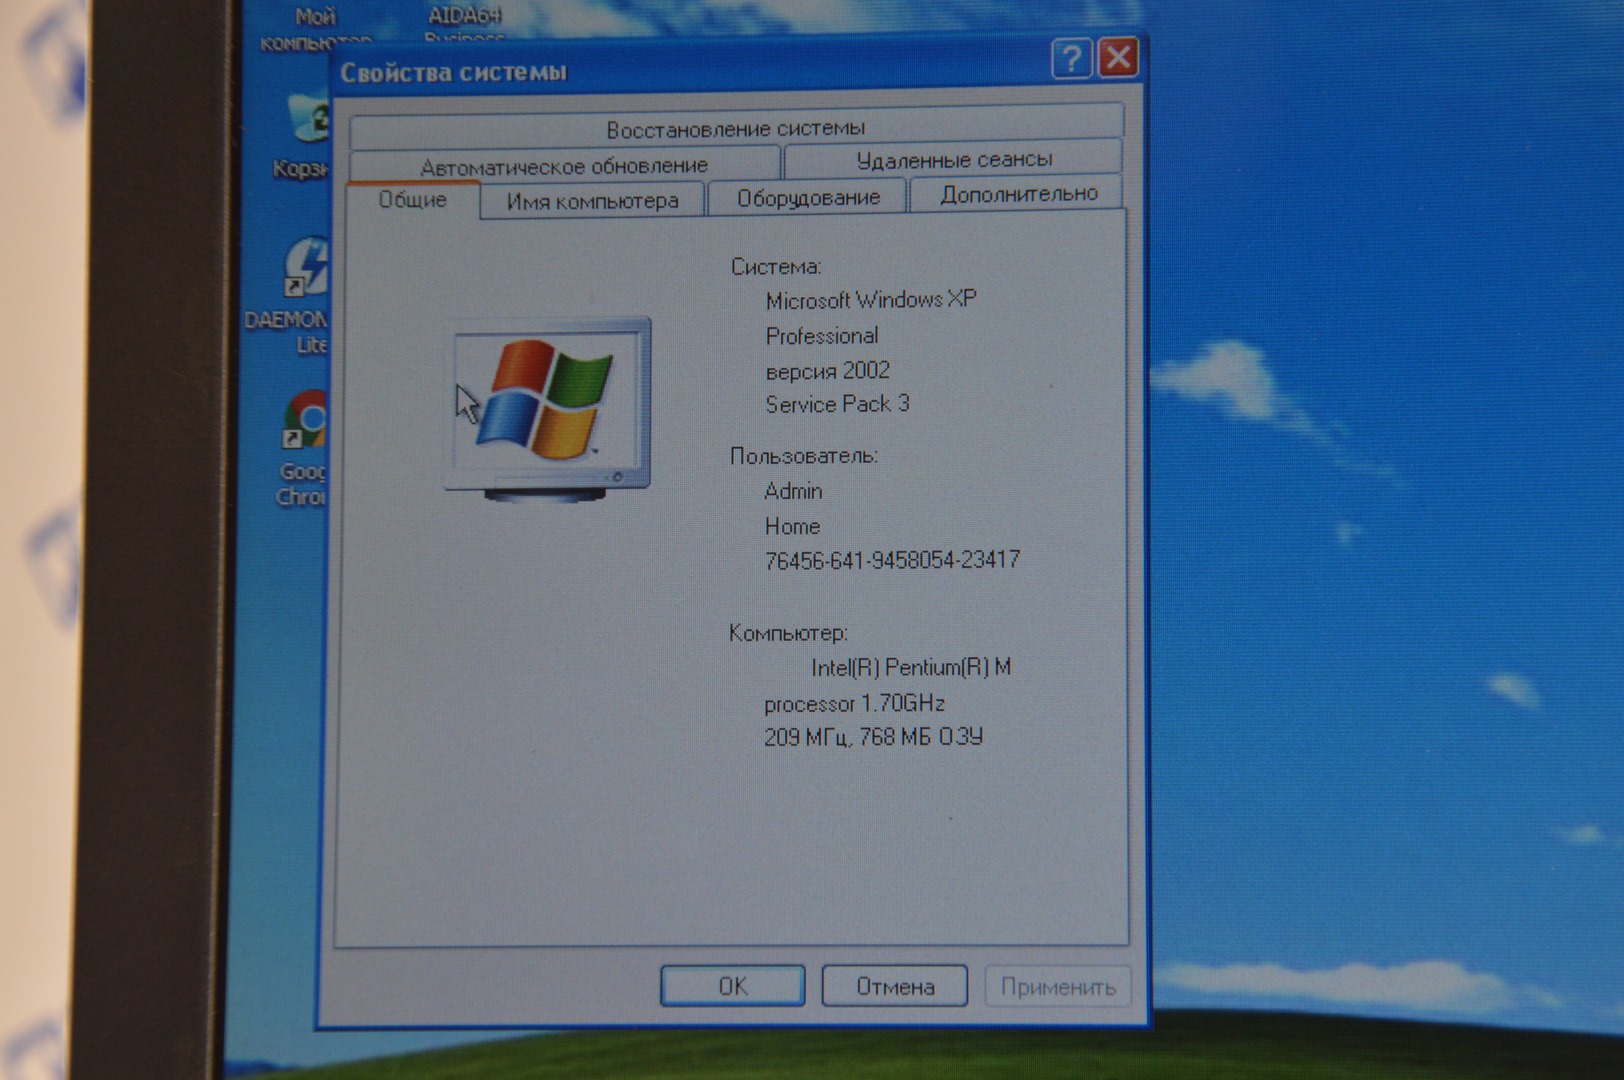Select the Удаленные сеансы tab
The image size is (1624, 1080).
point(953,159)
